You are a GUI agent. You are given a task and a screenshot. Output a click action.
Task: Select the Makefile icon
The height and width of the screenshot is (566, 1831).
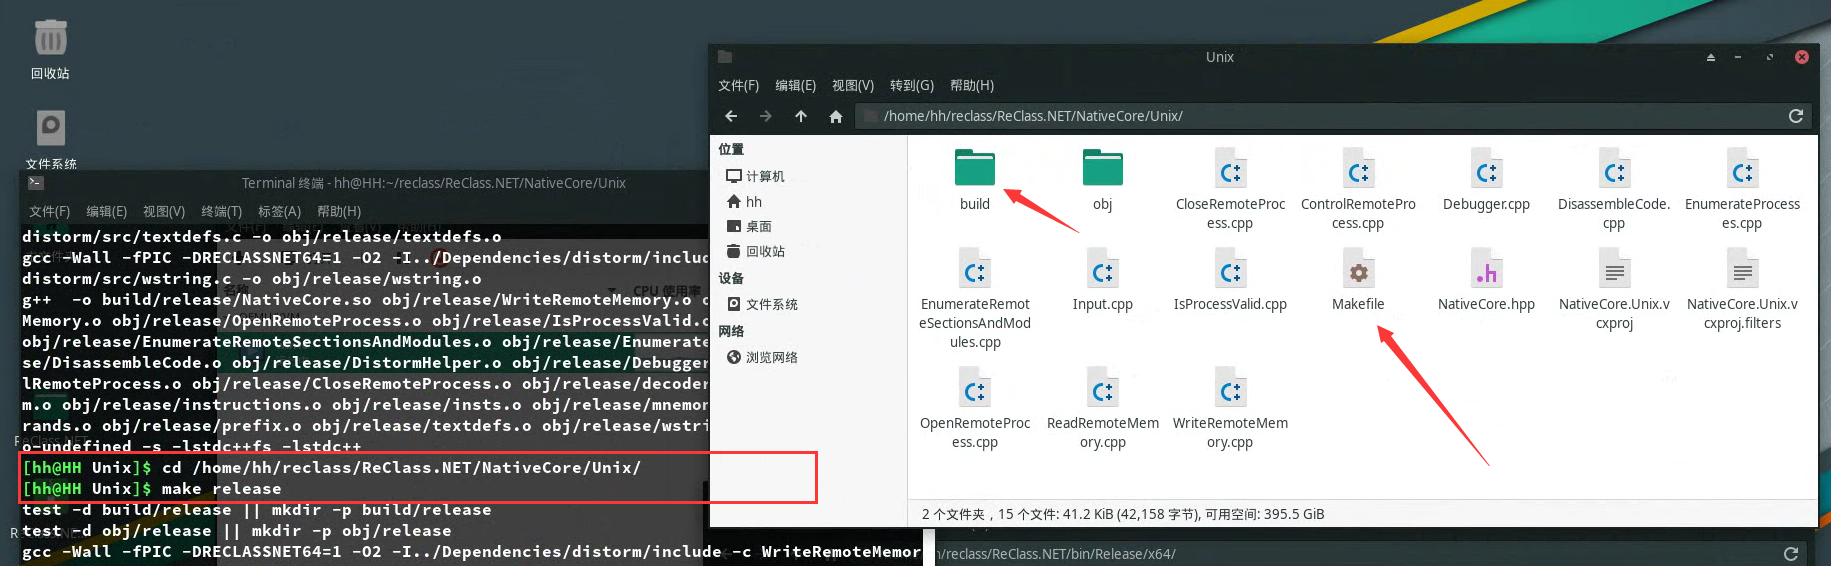point(1358,268)
